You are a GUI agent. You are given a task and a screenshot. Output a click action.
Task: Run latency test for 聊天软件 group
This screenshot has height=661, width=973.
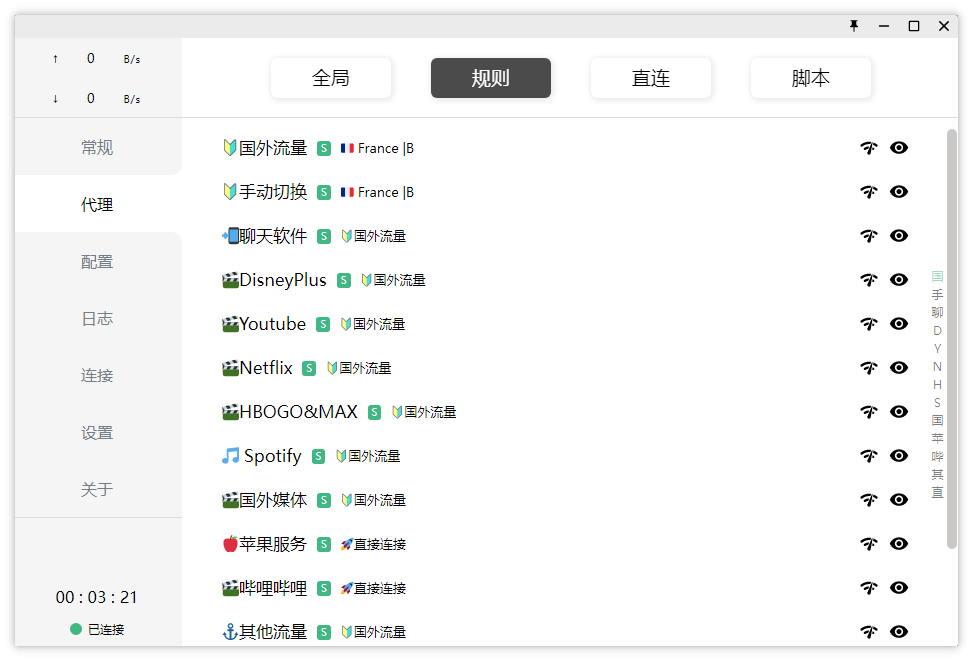pos(869,236)
